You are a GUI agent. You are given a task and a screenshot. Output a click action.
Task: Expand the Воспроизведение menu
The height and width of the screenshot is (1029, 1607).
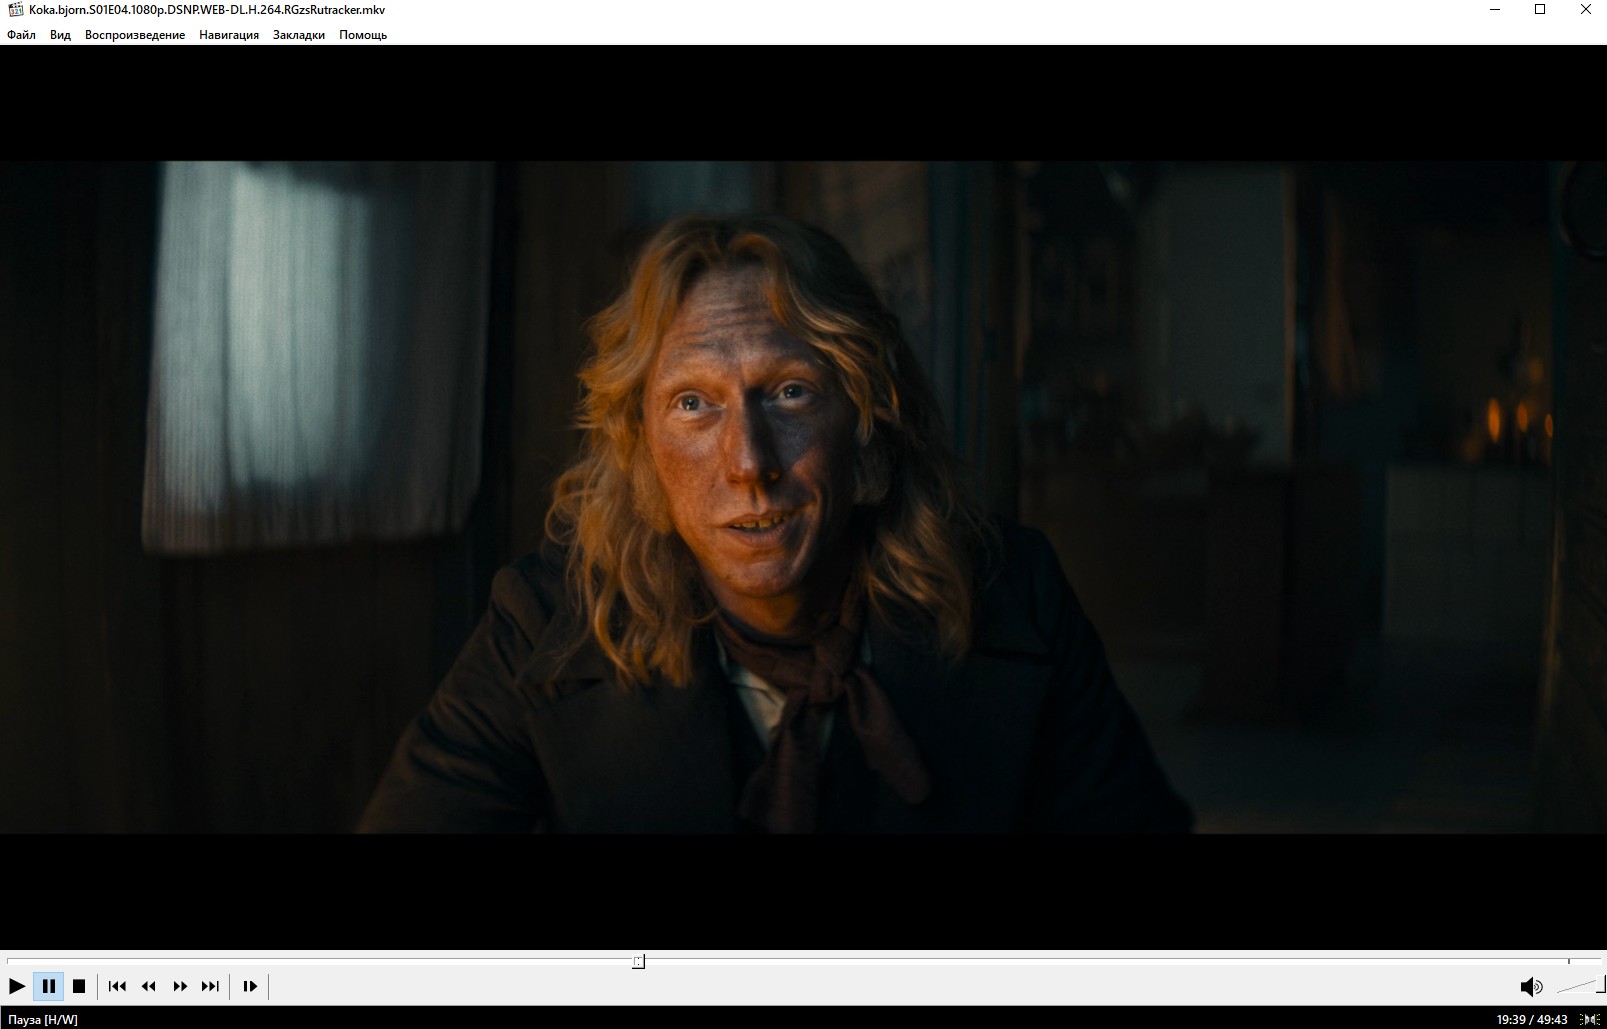click(135, 35)
